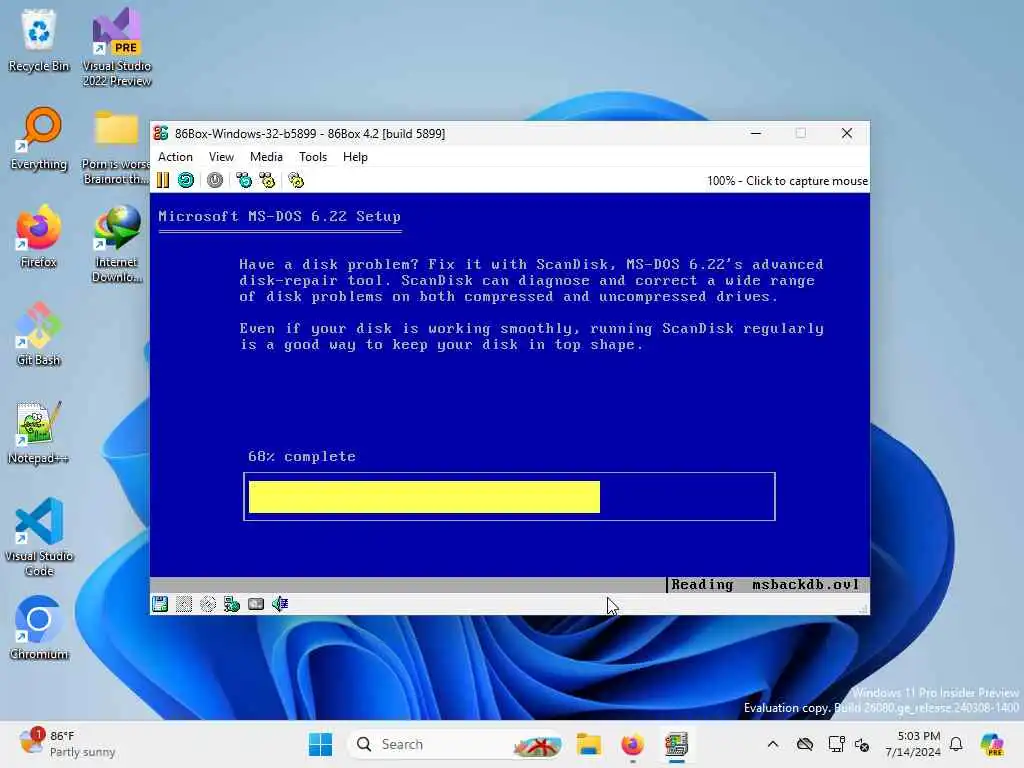This screenshot has height=768, width=1024.
Task: Show hidden system tray icons chevron
Action: point(773,744)
